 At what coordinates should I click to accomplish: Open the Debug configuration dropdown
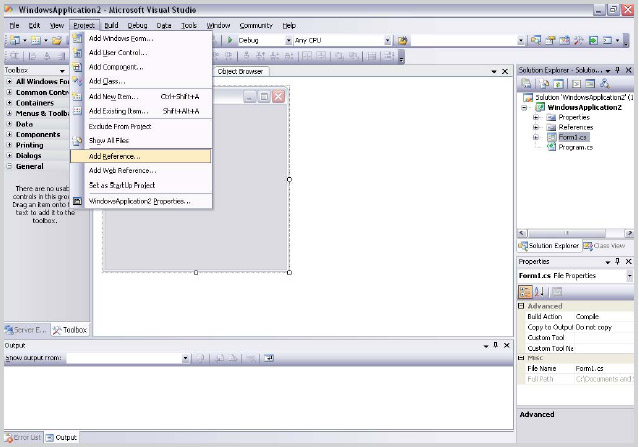point(289,40)
